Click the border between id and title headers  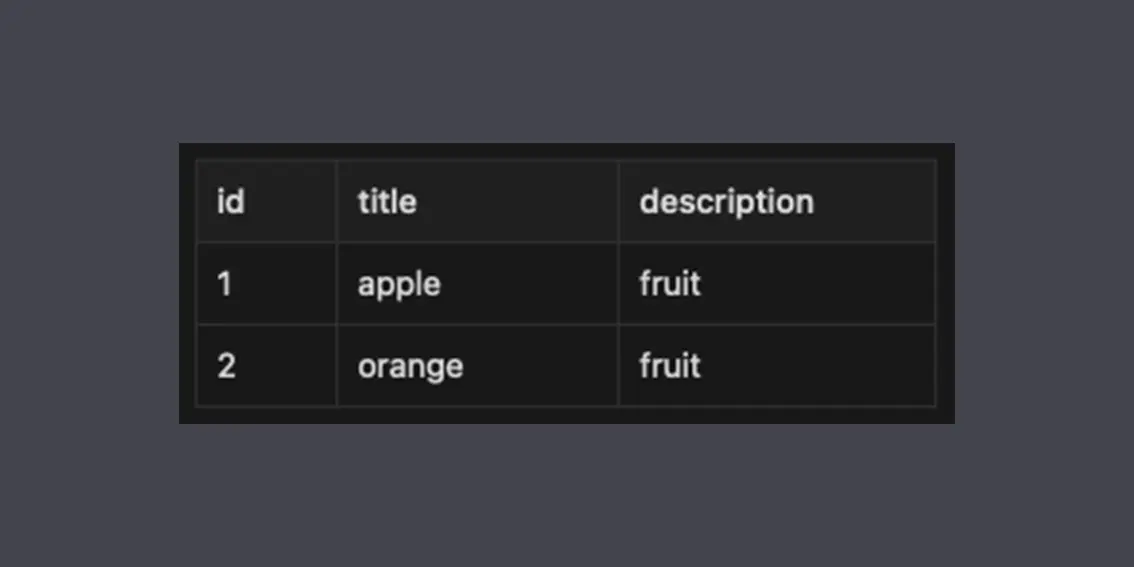(x=336, y=201)
